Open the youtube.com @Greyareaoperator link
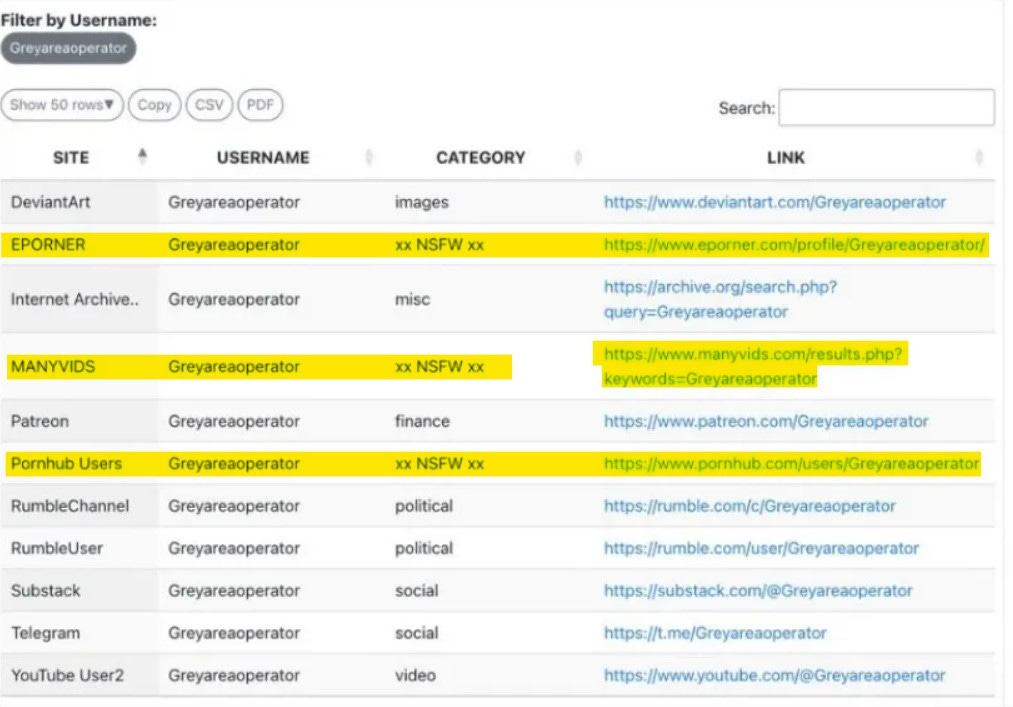1013x707 pixels. 775,675
